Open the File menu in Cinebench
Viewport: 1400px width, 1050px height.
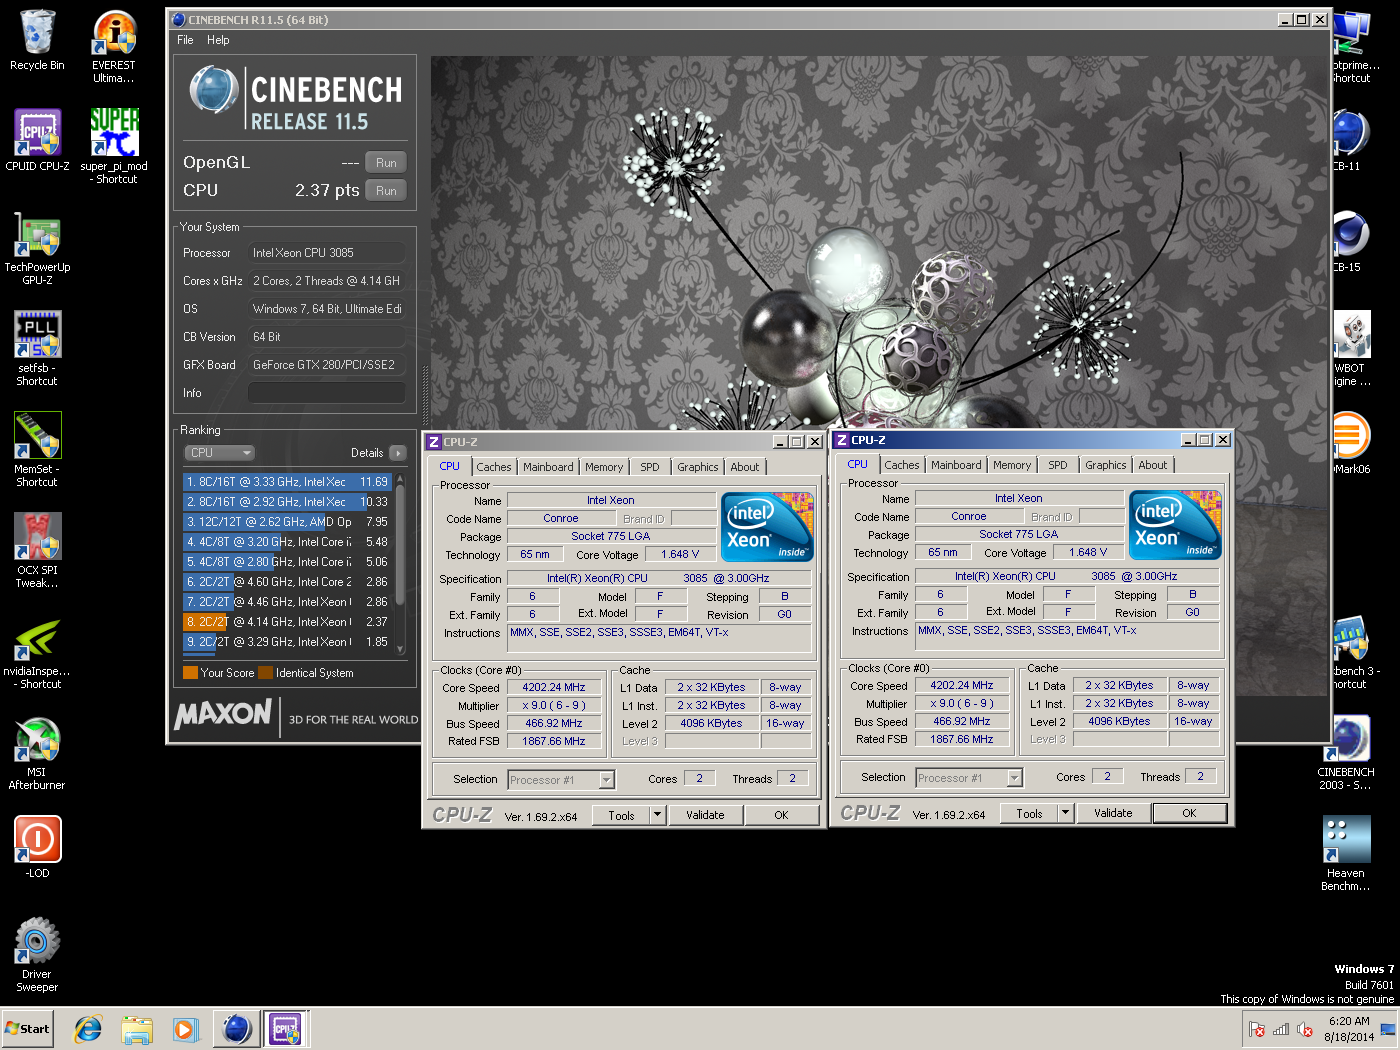click(185, 40)
